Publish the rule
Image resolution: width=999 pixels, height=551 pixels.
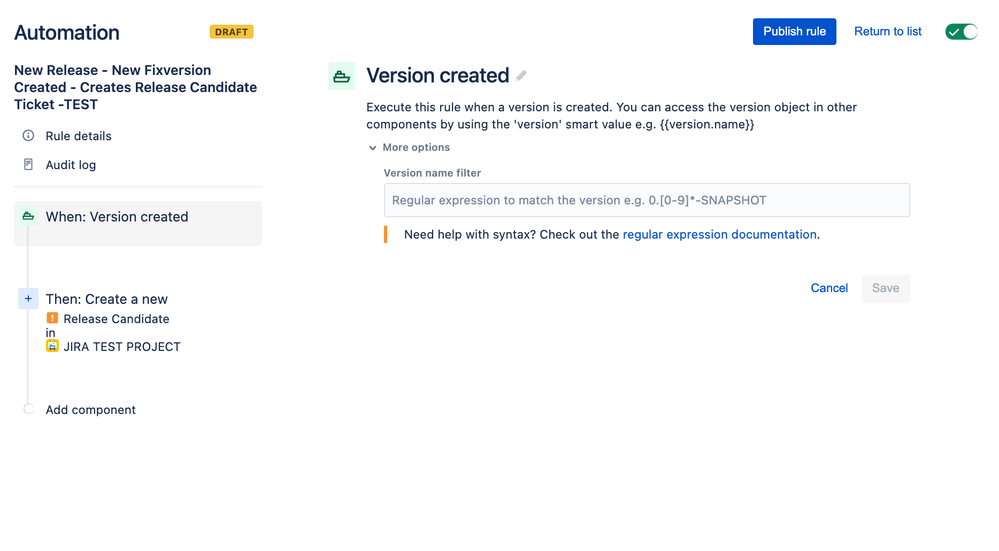[x=794, y=31]
